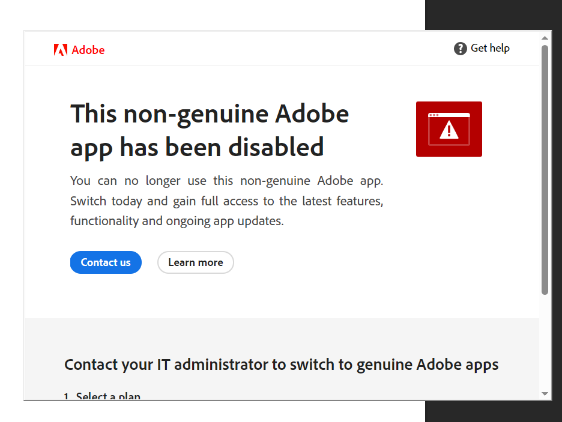
Task: Click the scrollbar up arrow
Action: pyautogui.click(x=545, y=38)
